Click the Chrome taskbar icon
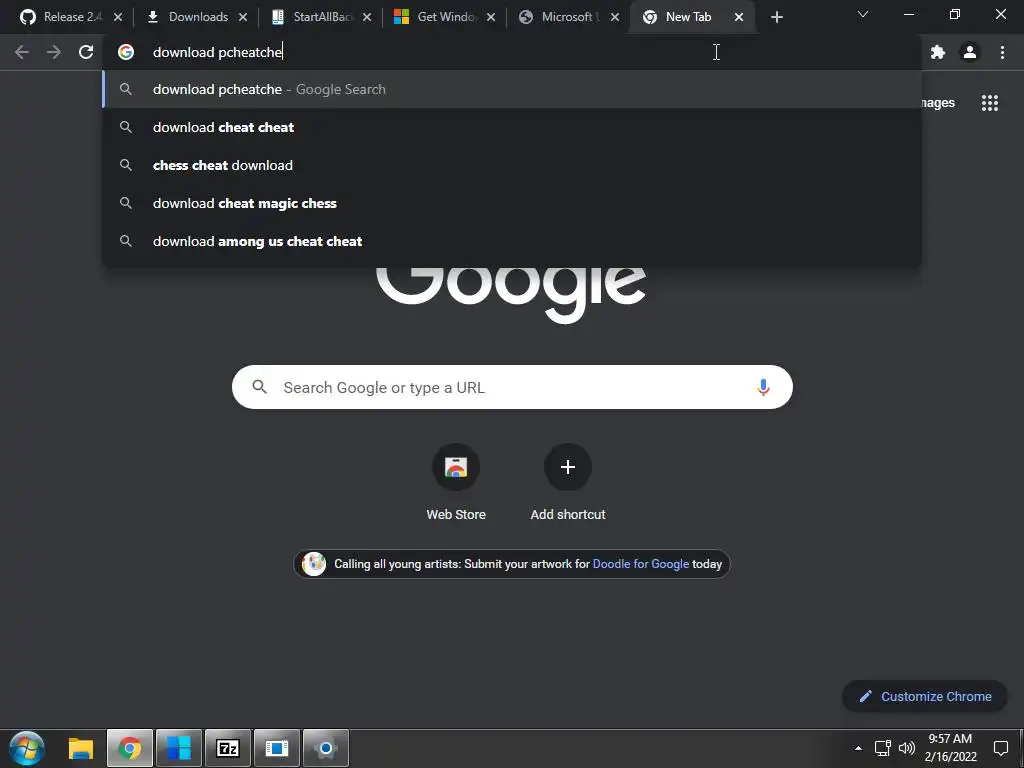1024x768 pixels. pos(130,748)
